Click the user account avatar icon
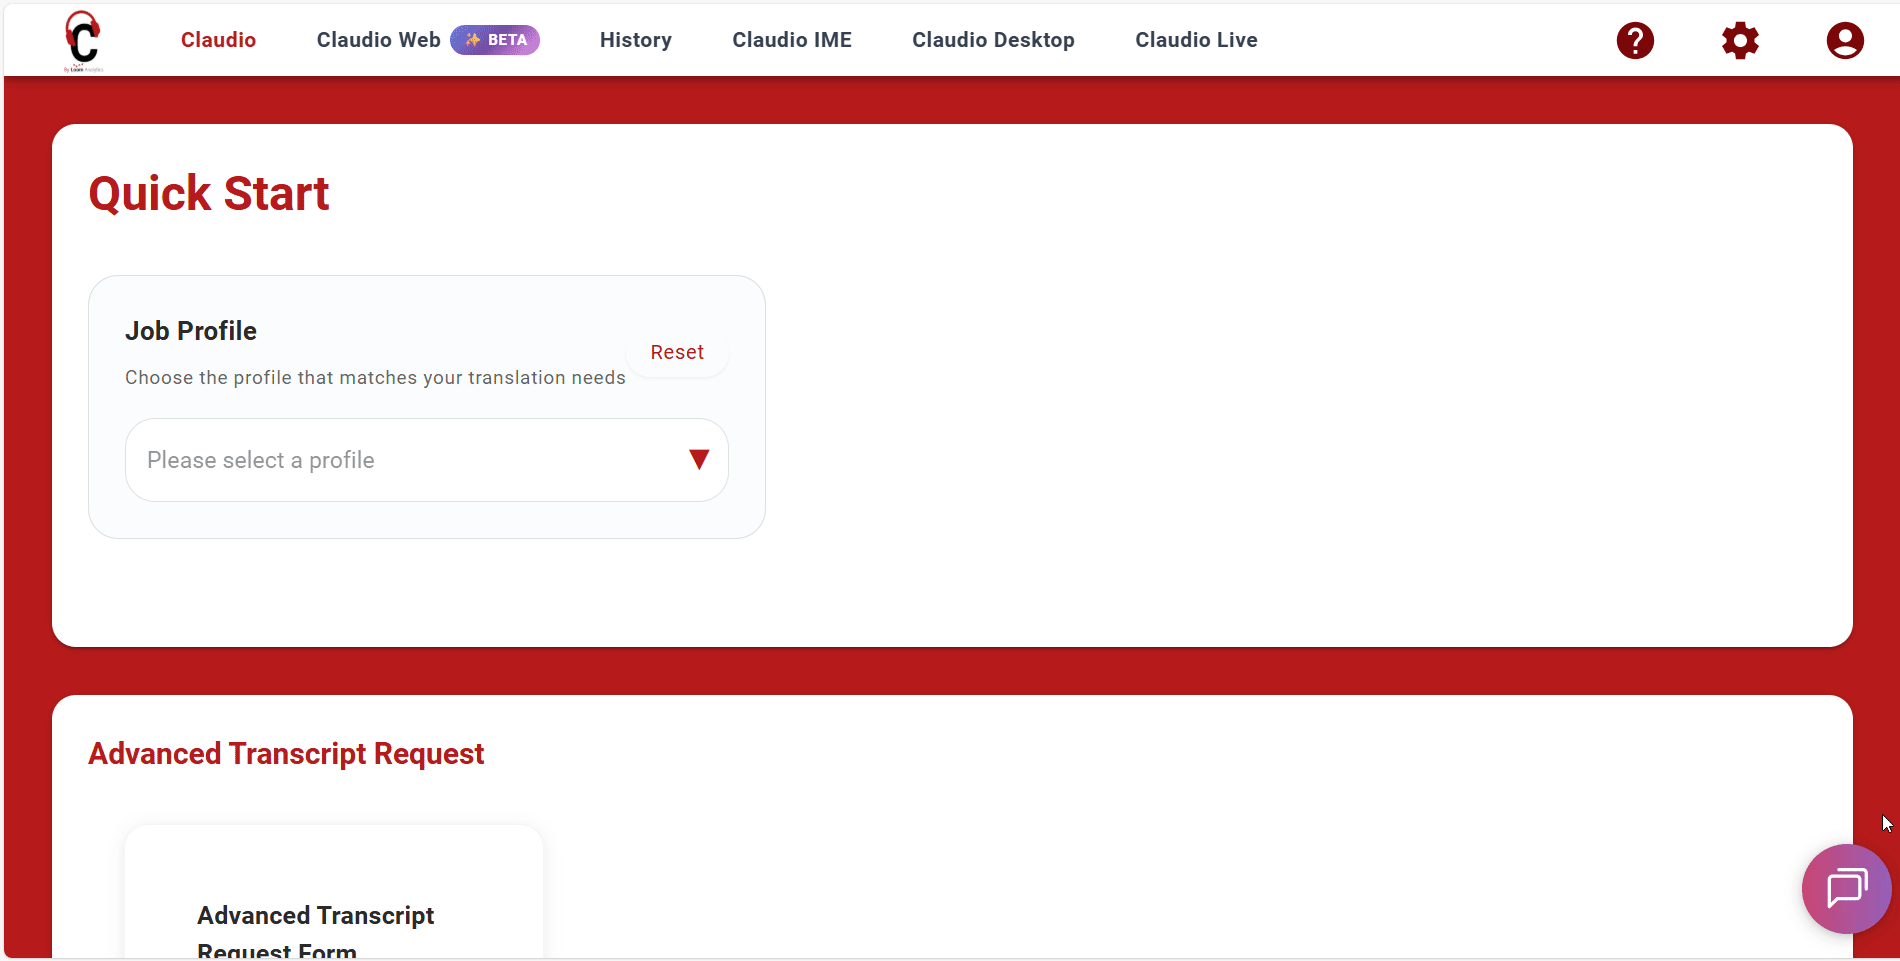 pos(1844,41)
